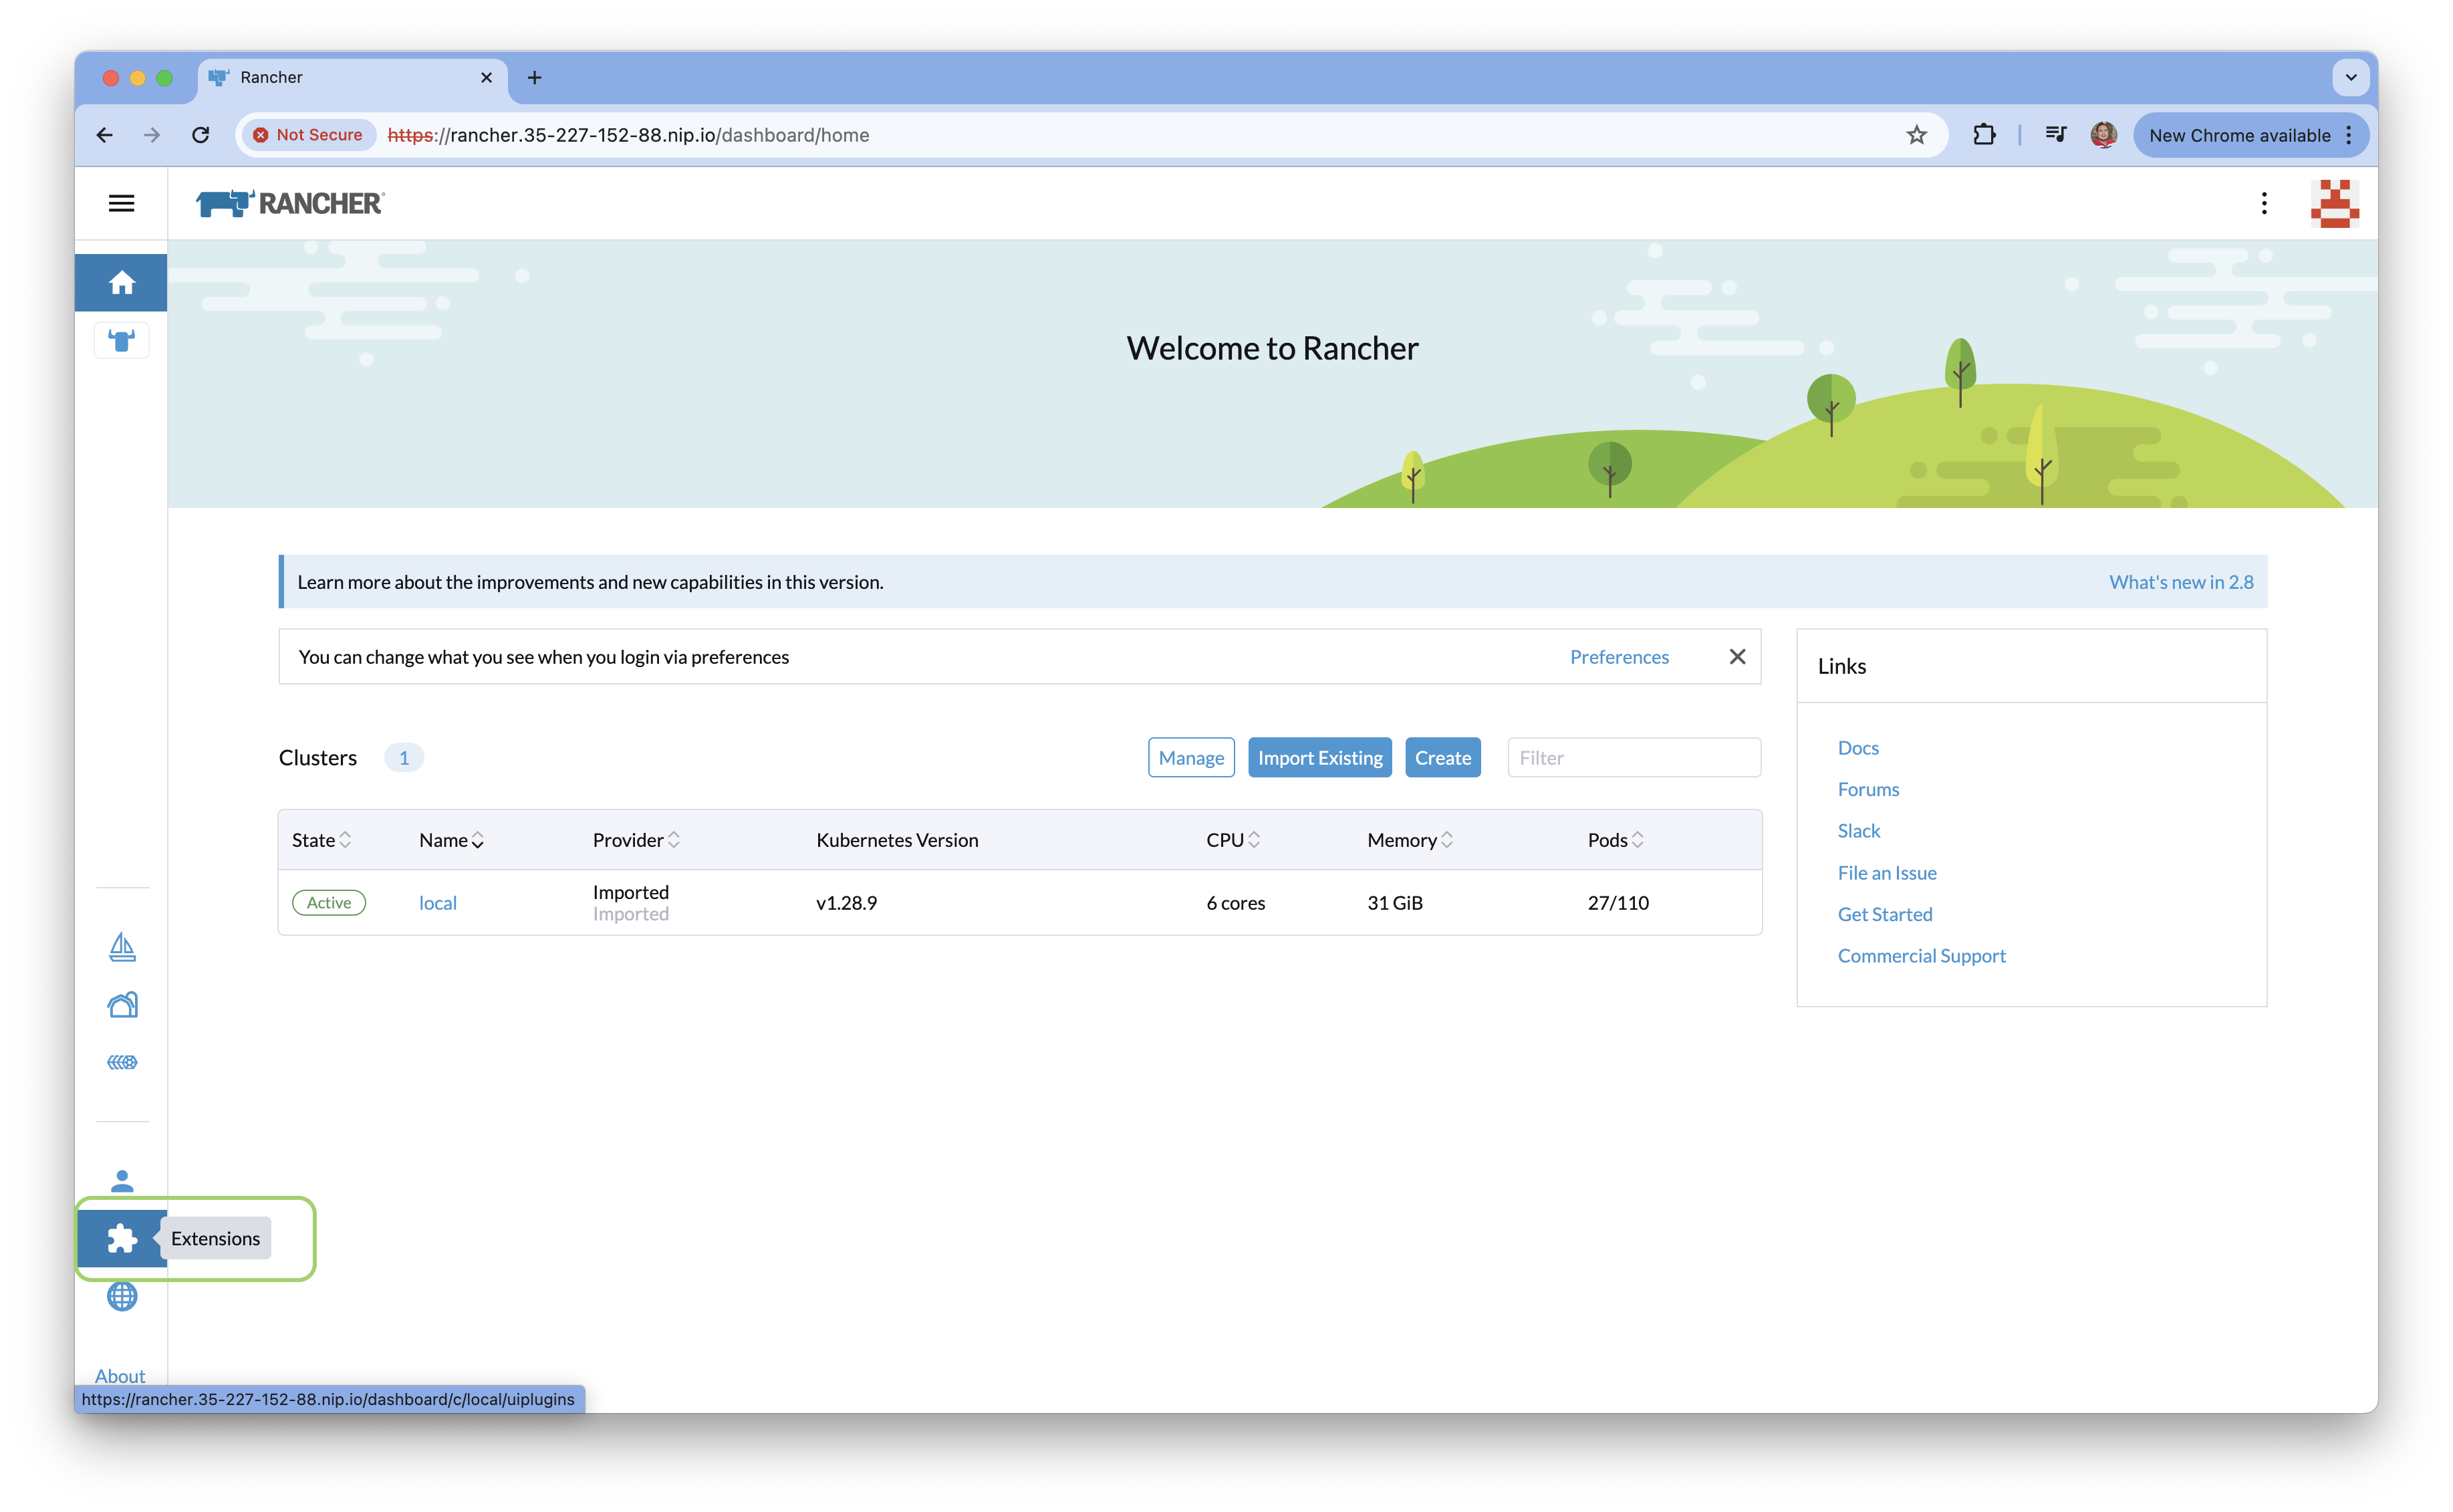Click the cluster Filter input field
This screenshot has width=2453, height=1512.
pos(1633,758)
